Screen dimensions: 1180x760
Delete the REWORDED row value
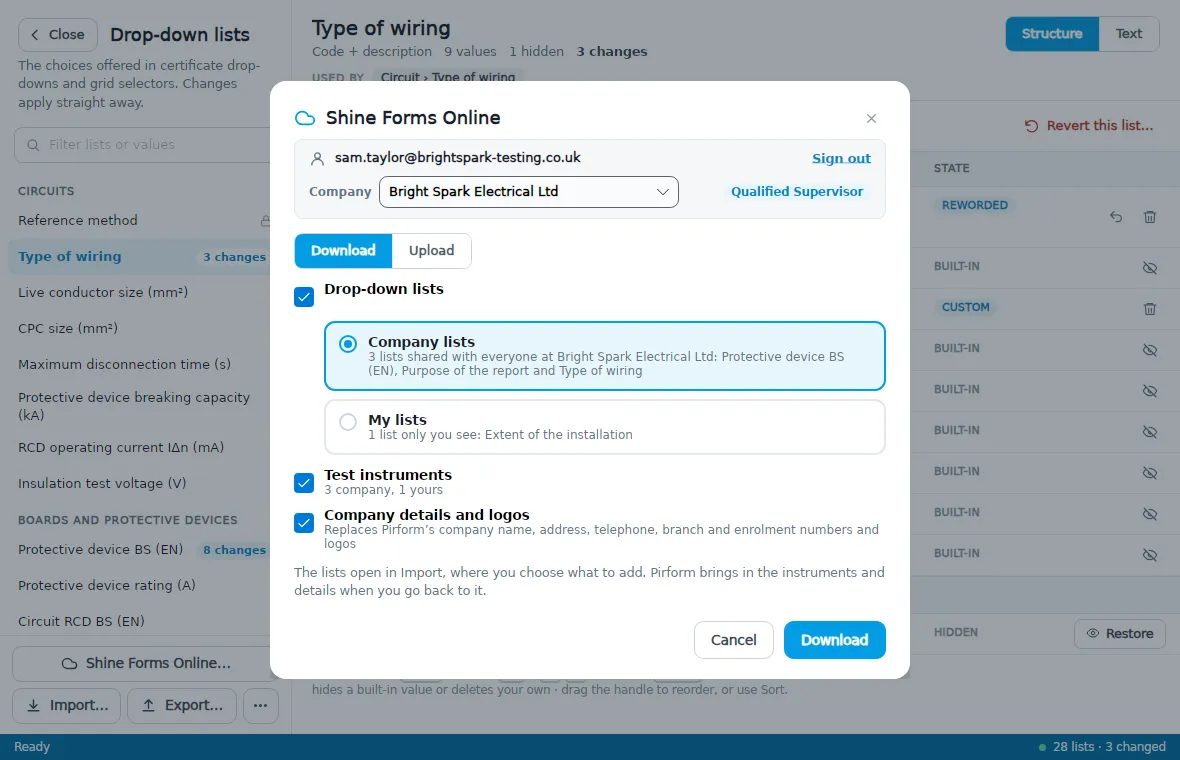tap(1150, 217)
